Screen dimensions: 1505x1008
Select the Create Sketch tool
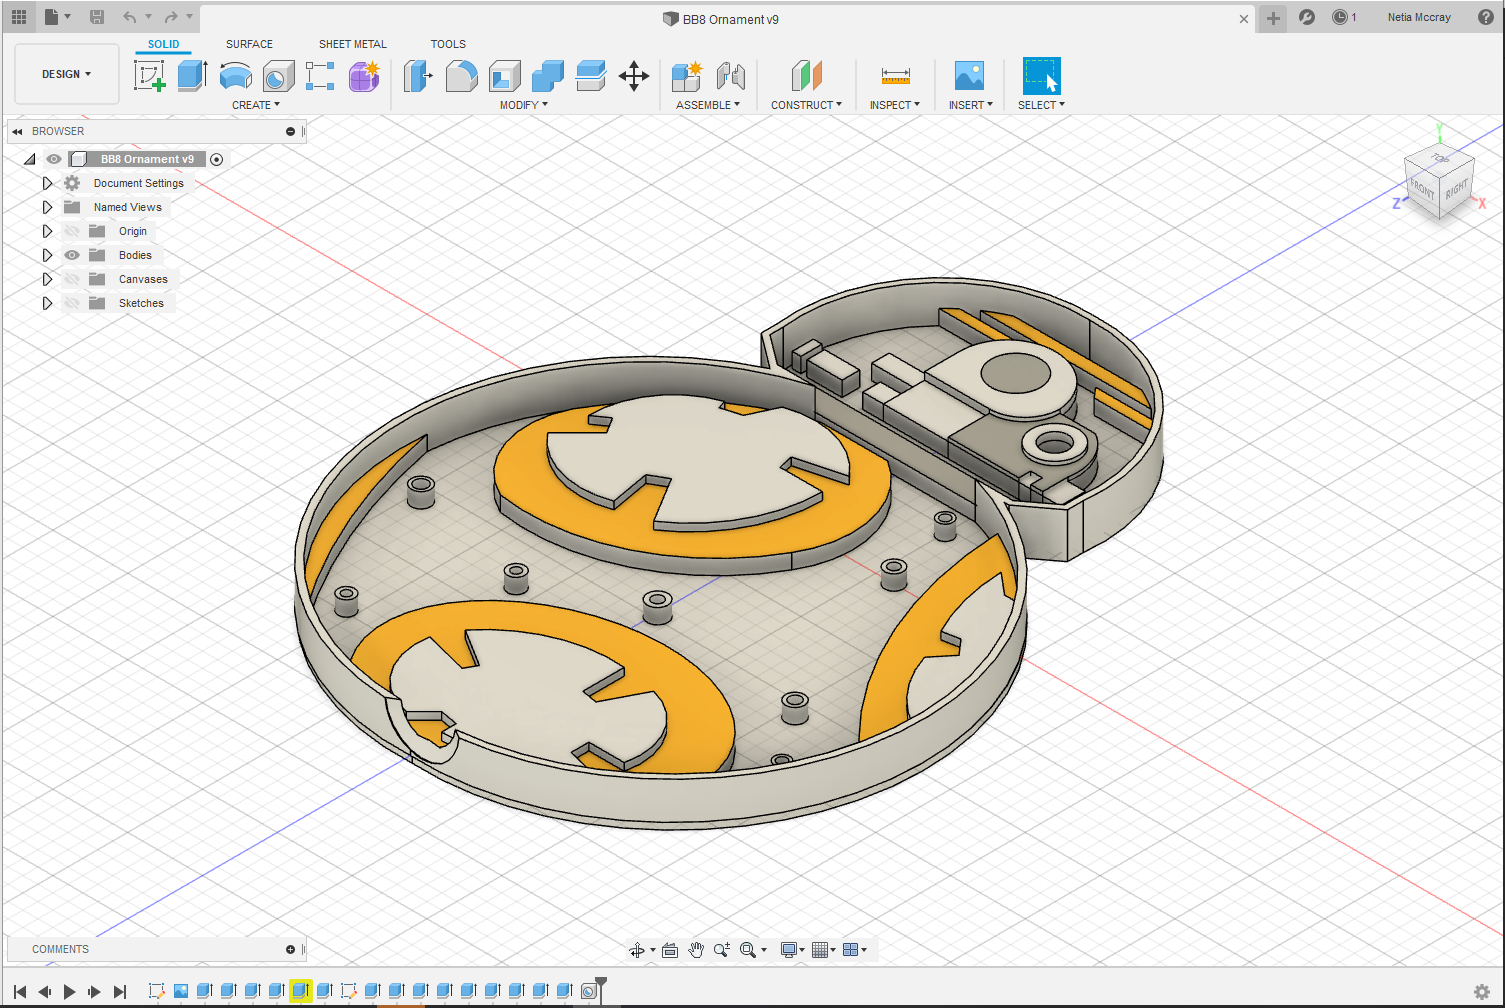tap(150, 76)
